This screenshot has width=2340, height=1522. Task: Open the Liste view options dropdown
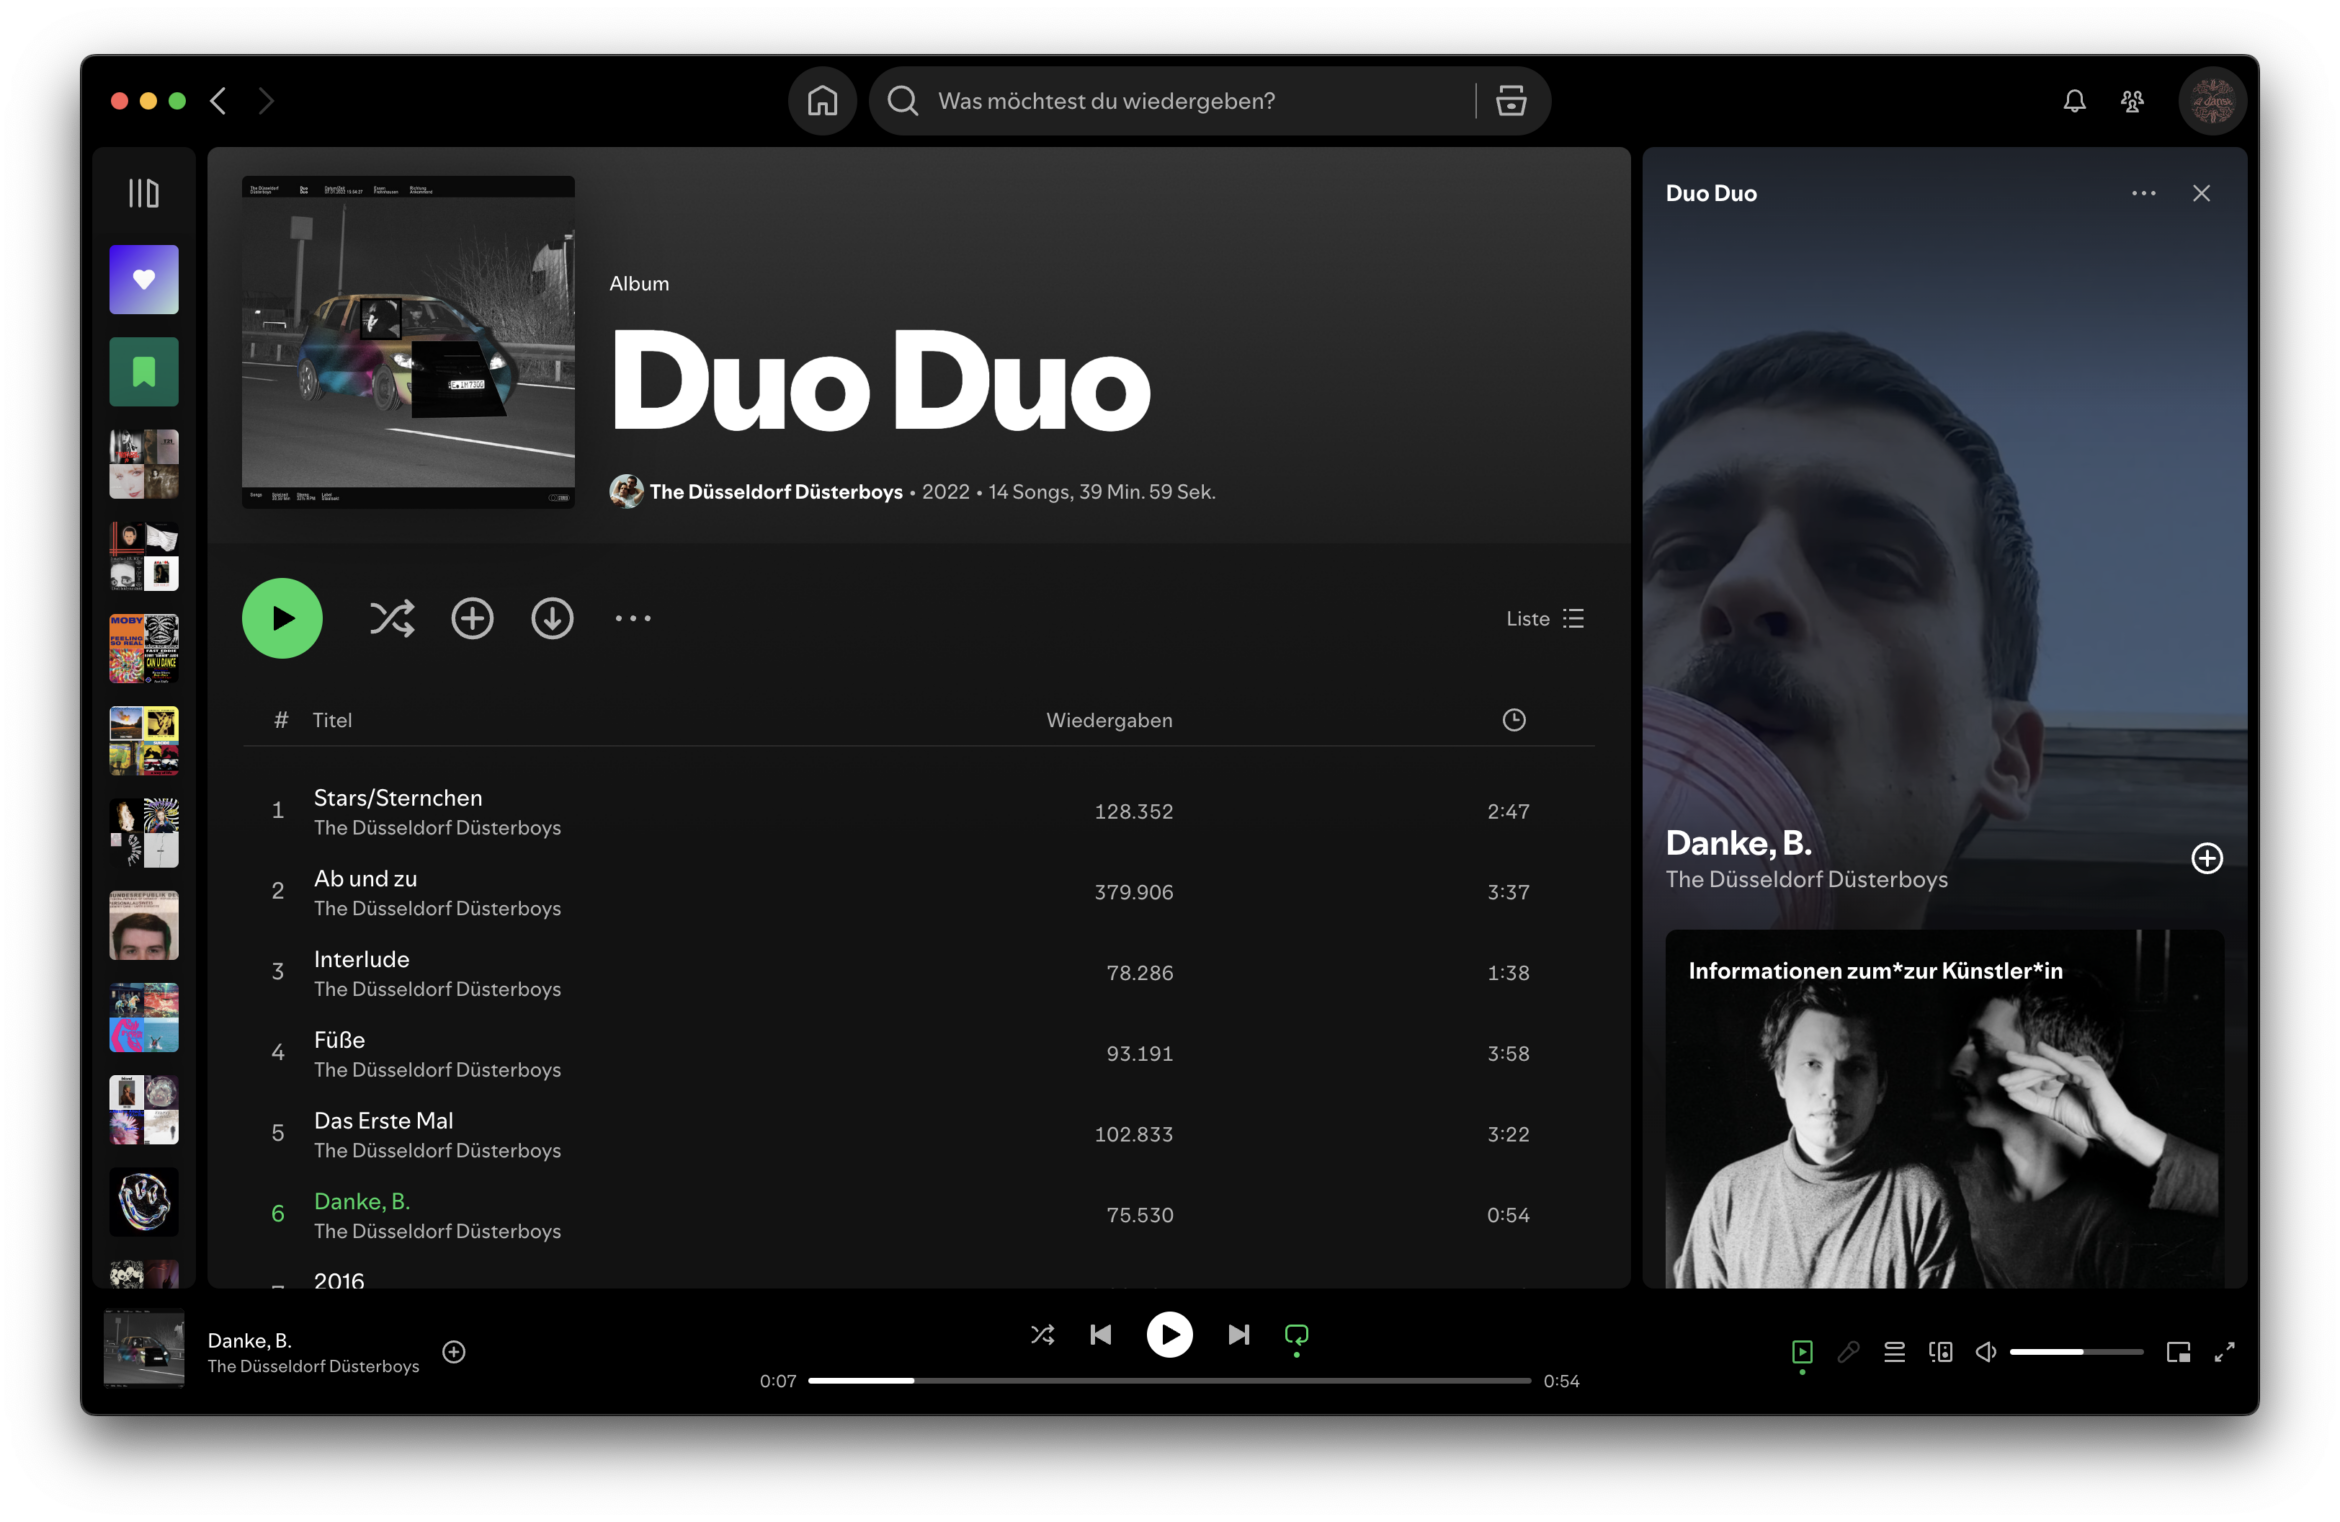click(x=1545, y=619)
